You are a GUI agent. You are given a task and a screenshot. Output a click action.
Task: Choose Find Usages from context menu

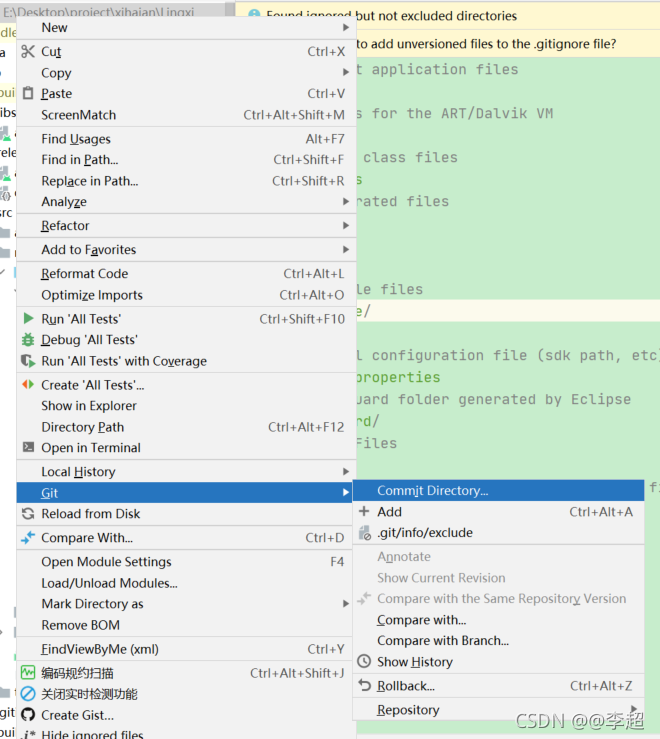pyautogui.click(x=186, y=139)
